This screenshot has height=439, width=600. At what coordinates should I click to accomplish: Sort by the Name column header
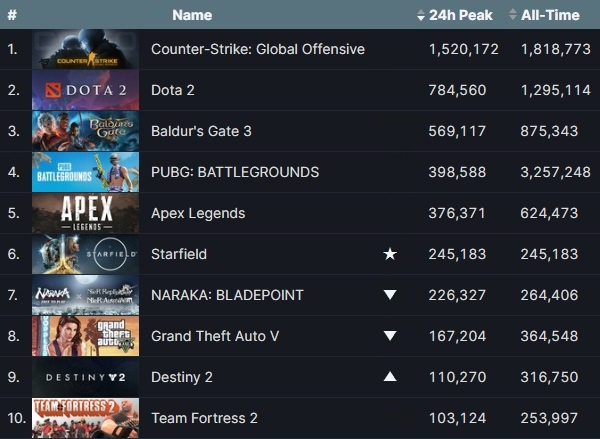[192, 15]
